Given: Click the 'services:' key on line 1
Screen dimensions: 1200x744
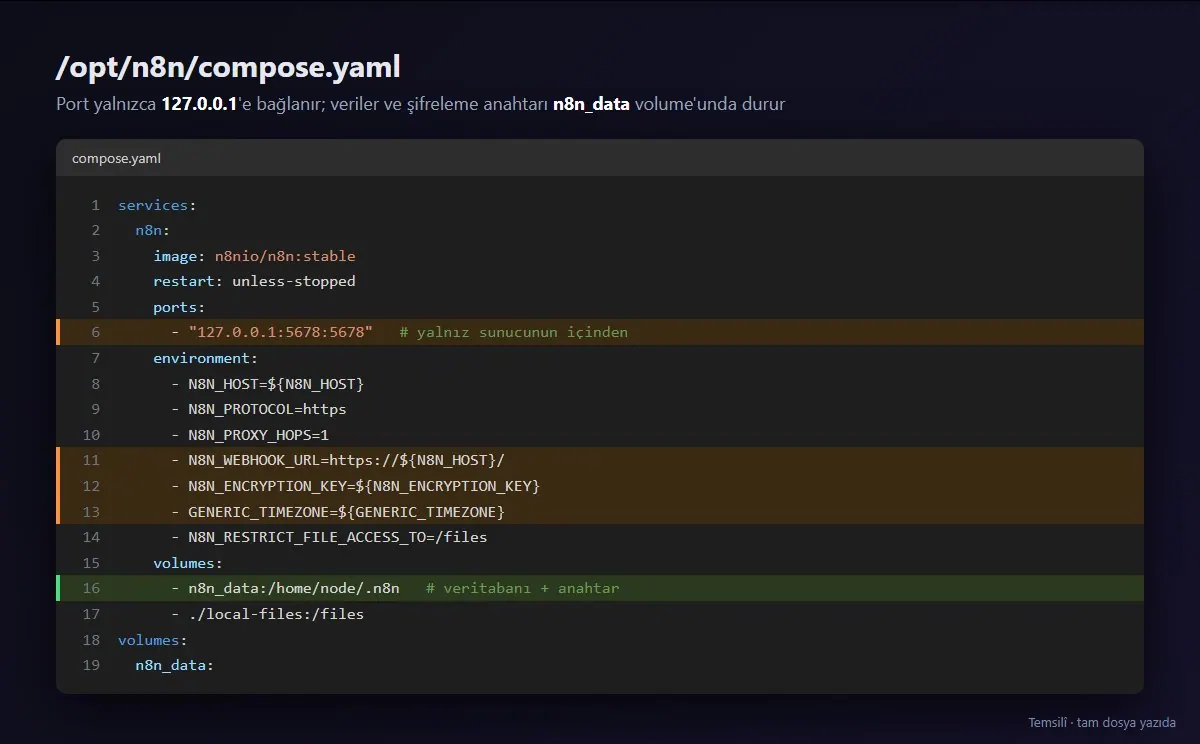Looking at the screenshot, I should pos(157,205).
